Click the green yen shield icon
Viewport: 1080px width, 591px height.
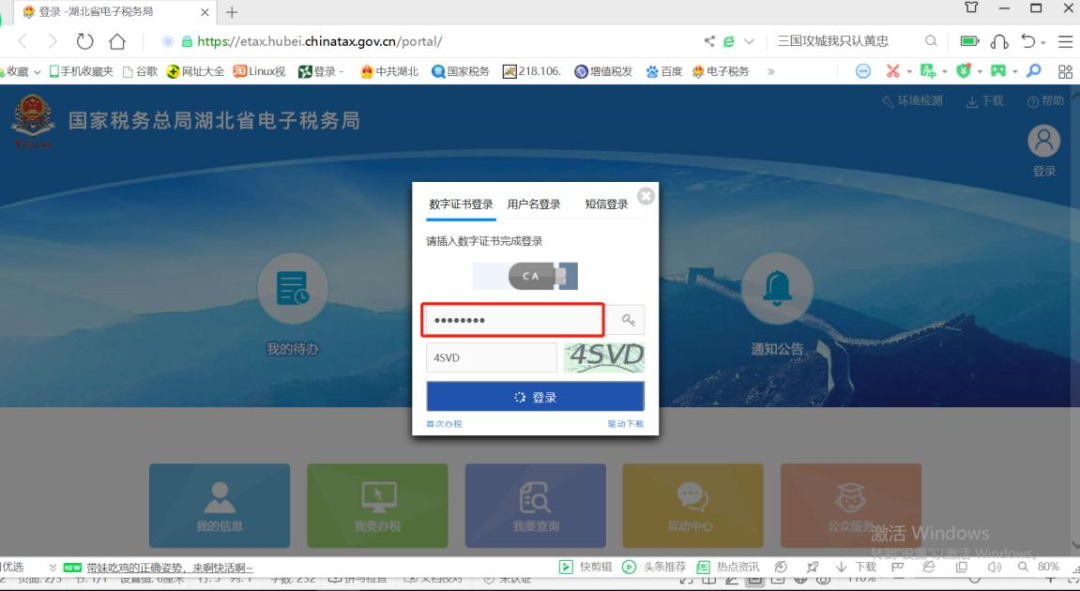[964, 71]
